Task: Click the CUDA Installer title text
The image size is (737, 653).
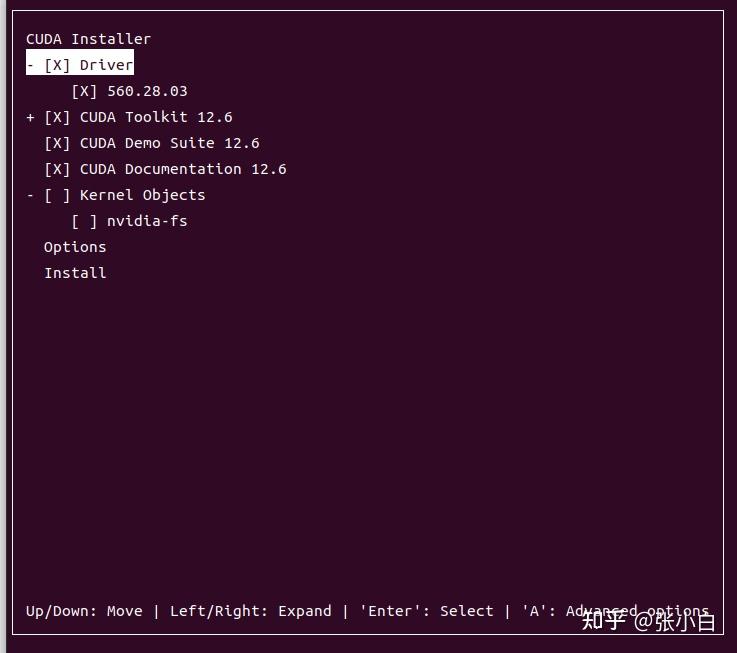Action: coord(88,39)
